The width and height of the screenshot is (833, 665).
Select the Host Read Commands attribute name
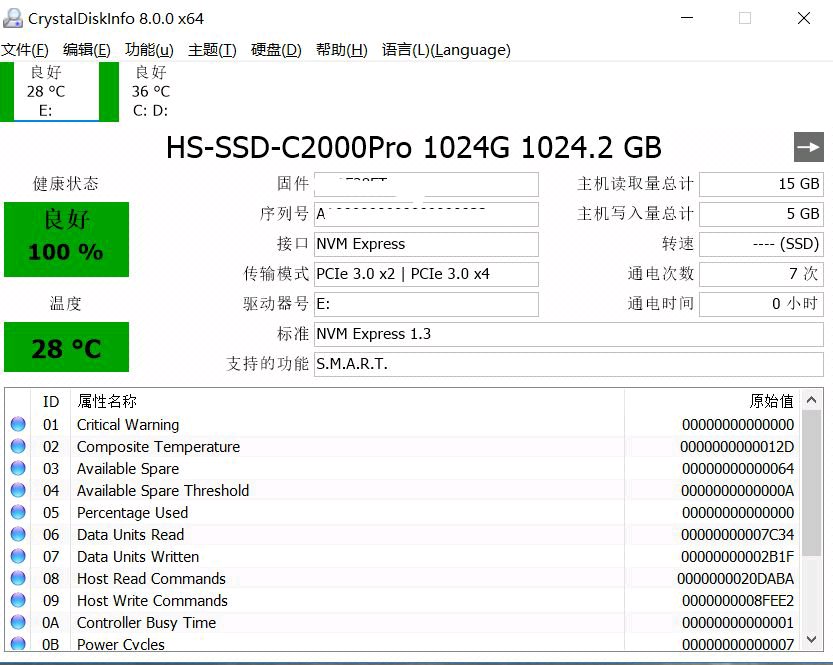(x=151, y=578)
